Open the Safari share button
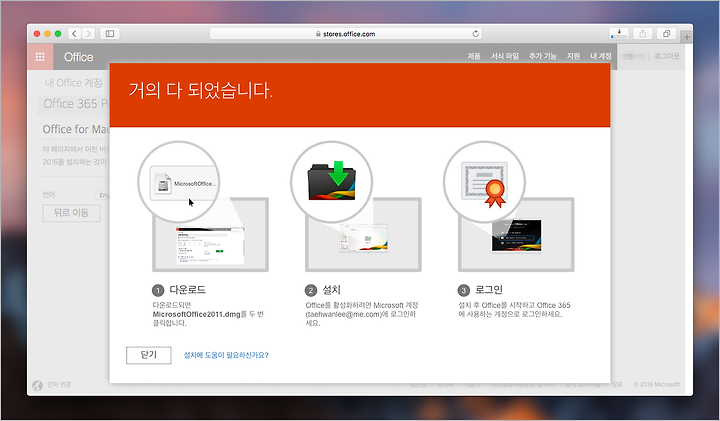Screen dimensions: 720x421 point(642,34)
